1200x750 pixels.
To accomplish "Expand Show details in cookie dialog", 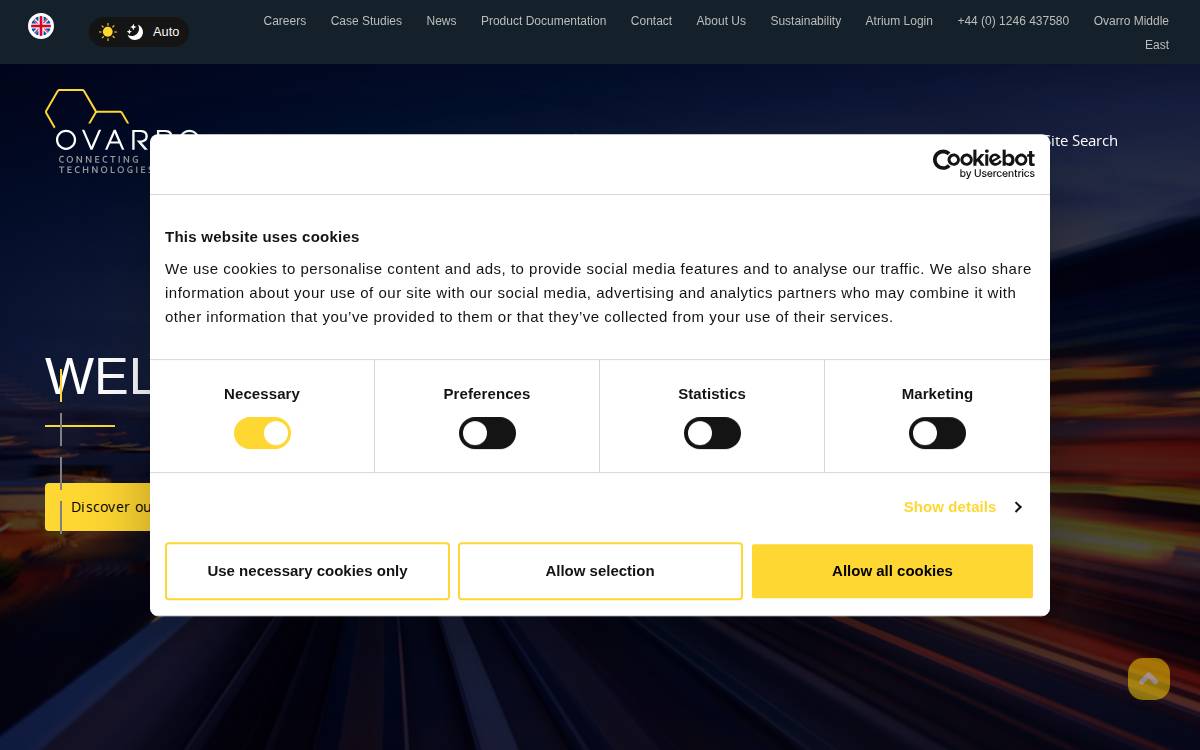I will pos(962,507).
